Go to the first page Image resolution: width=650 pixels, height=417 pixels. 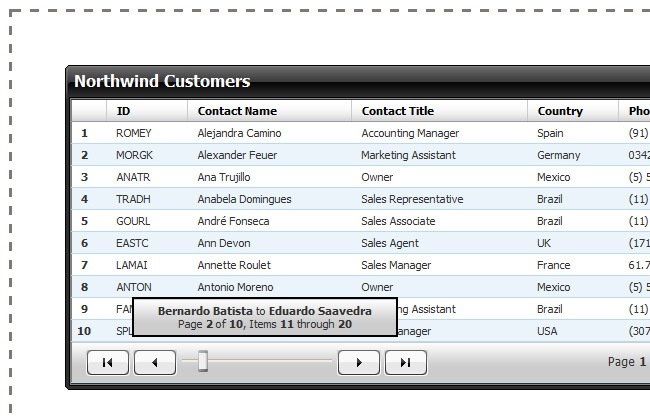pyautogui.click(x=108, y=362)
